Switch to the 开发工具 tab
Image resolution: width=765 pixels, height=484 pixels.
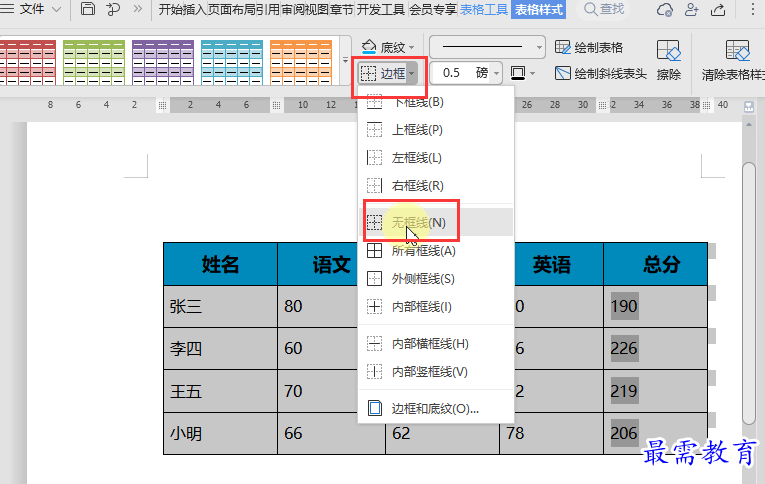(x=381, y=9)
